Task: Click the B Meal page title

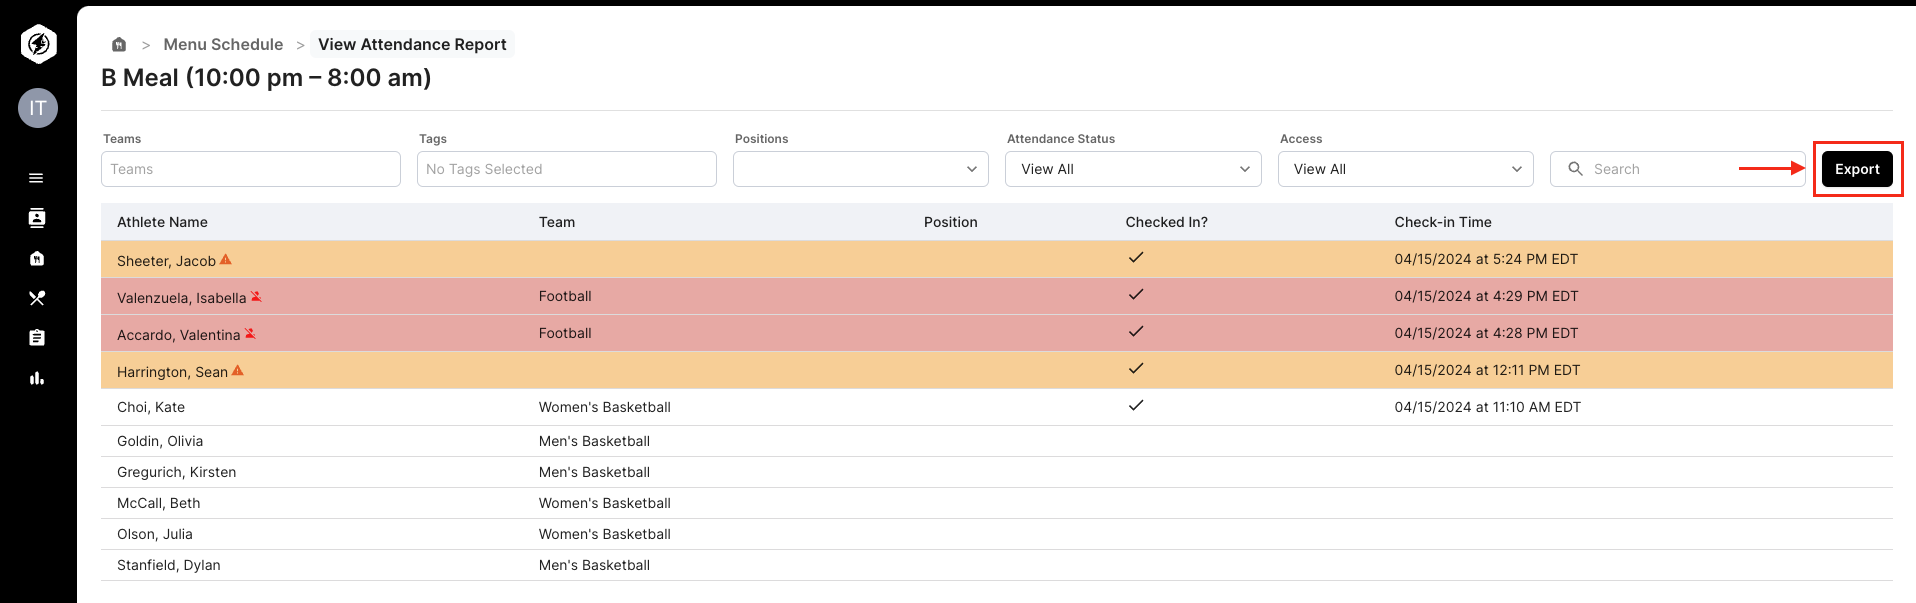Action: click(x=266, y=78)
